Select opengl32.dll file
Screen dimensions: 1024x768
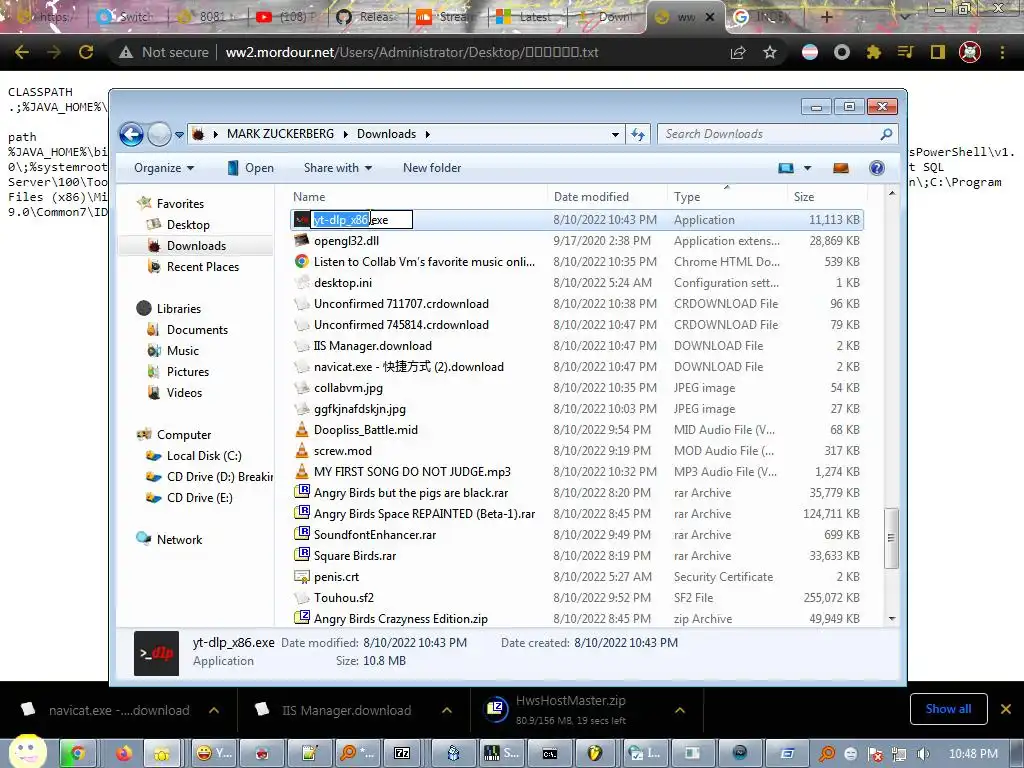coord(346,241)
